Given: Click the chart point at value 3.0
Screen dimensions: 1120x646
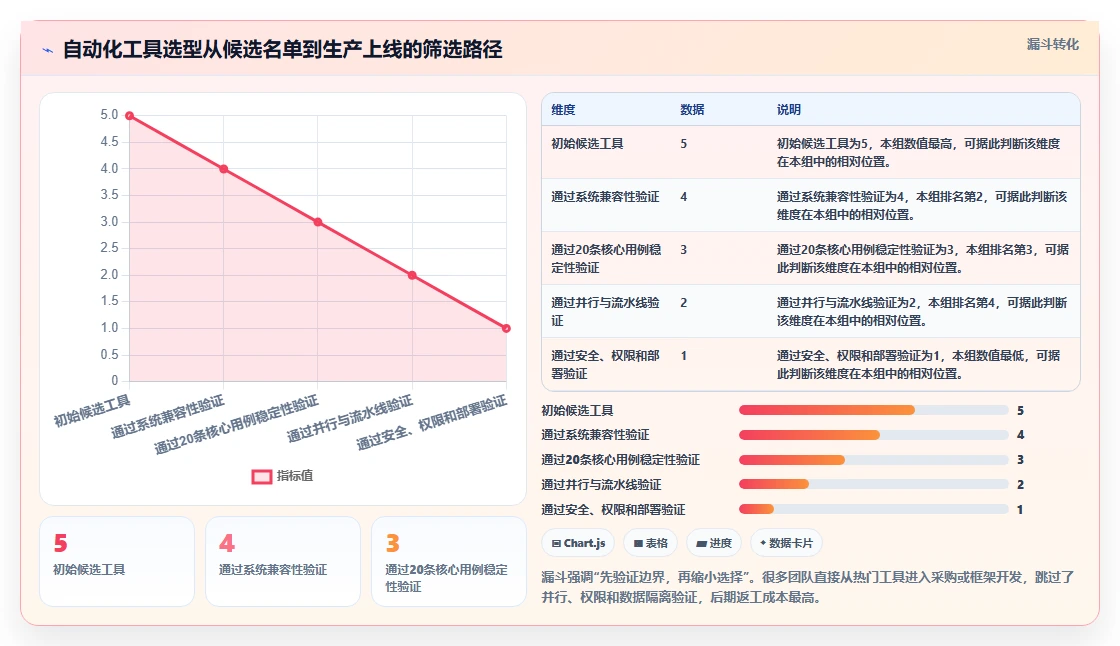Looking at the screenshot, I should coord(318,222).
